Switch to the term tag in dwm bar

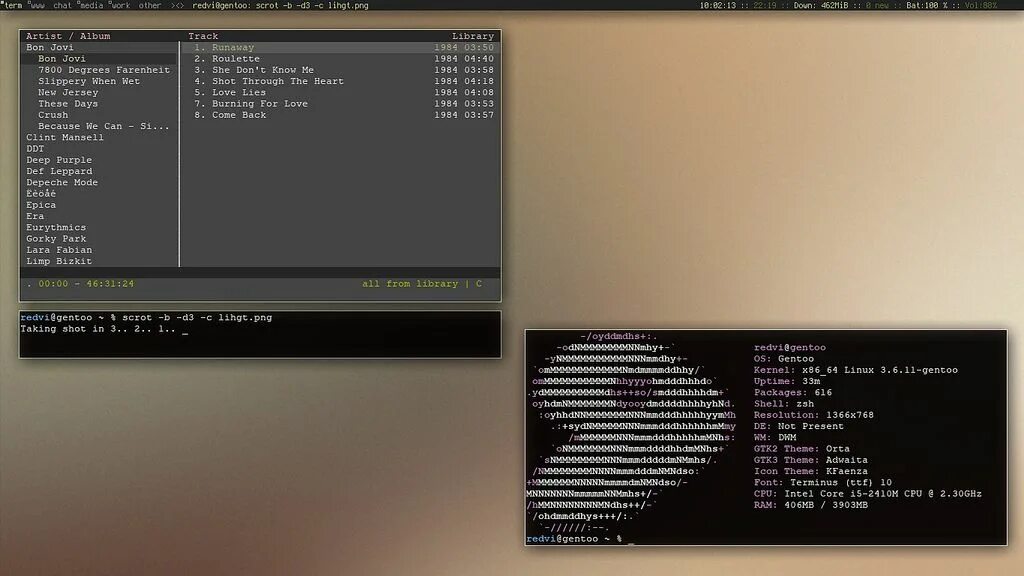(13, 5)
